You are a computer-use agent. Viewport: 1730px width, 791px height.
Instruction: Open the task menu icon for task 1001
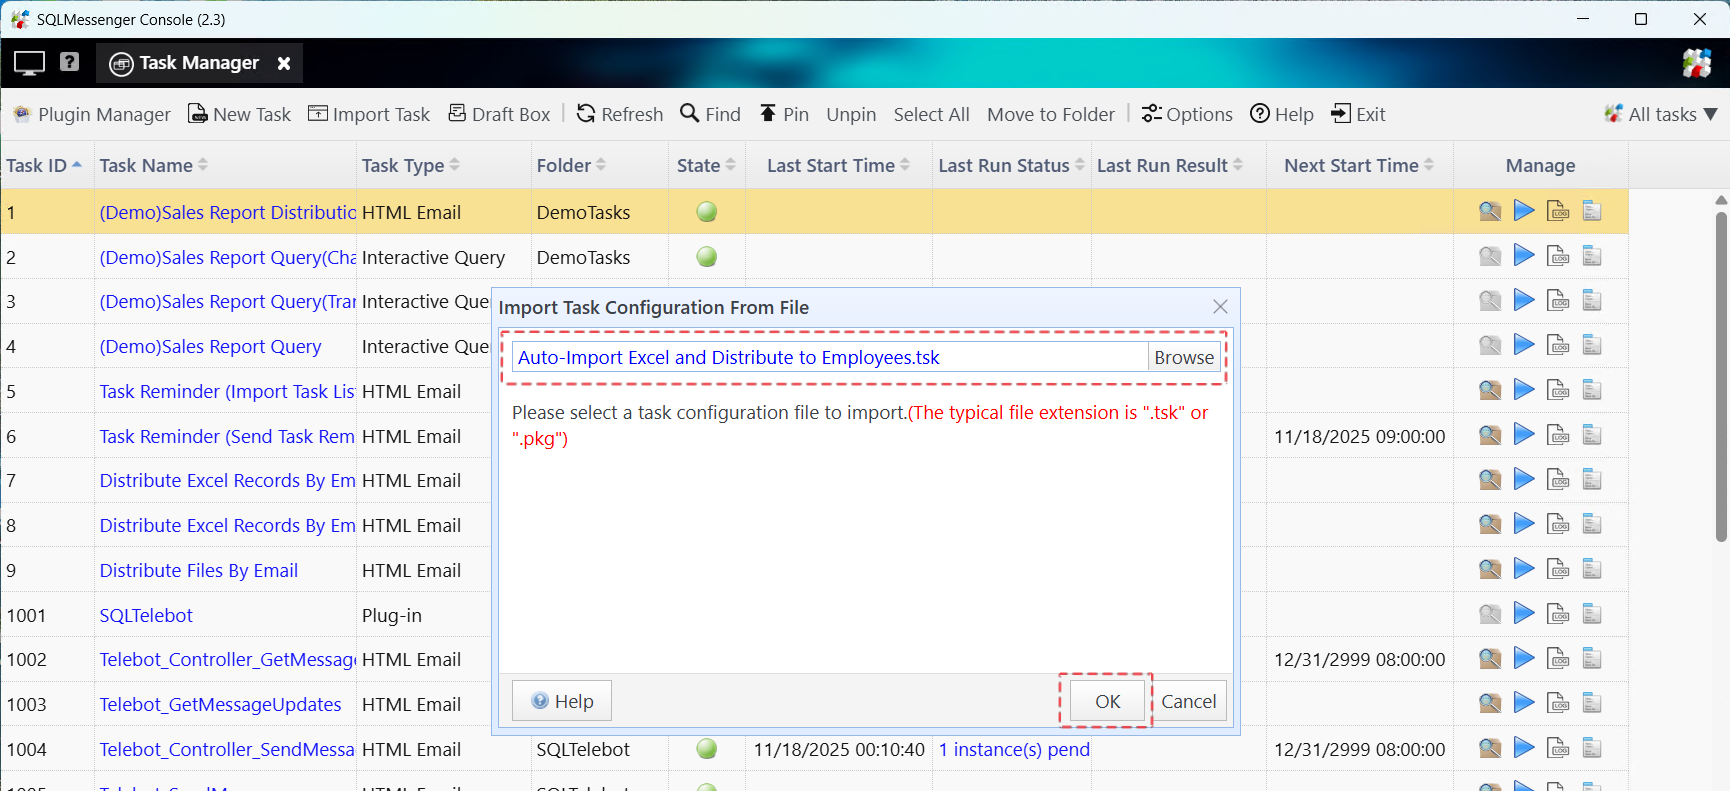(1592, 614)
